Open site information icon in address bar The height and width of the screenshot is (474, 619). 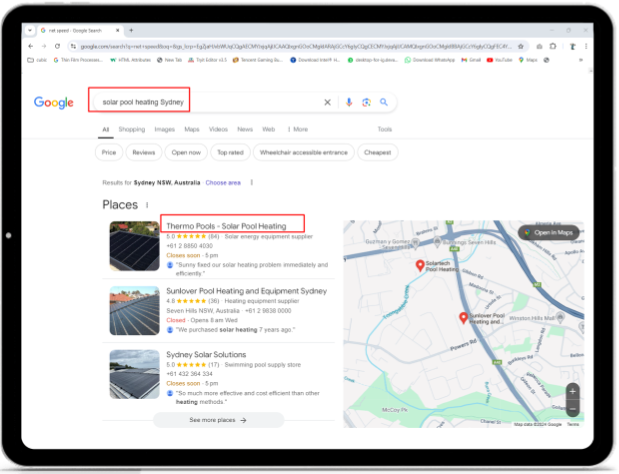pyautogui.click(x=73, y=47)
